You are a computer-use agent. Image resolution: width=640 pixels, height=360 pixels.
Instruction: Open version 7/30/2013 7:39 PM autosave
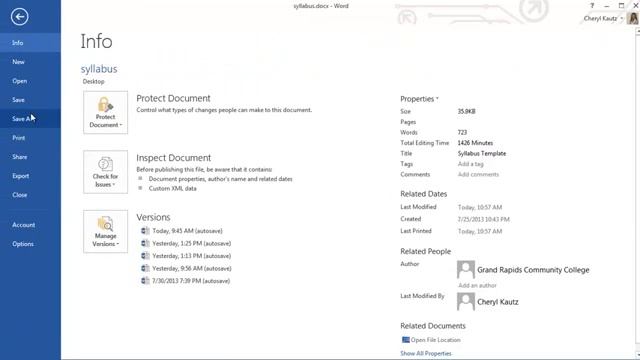point(185,281)
